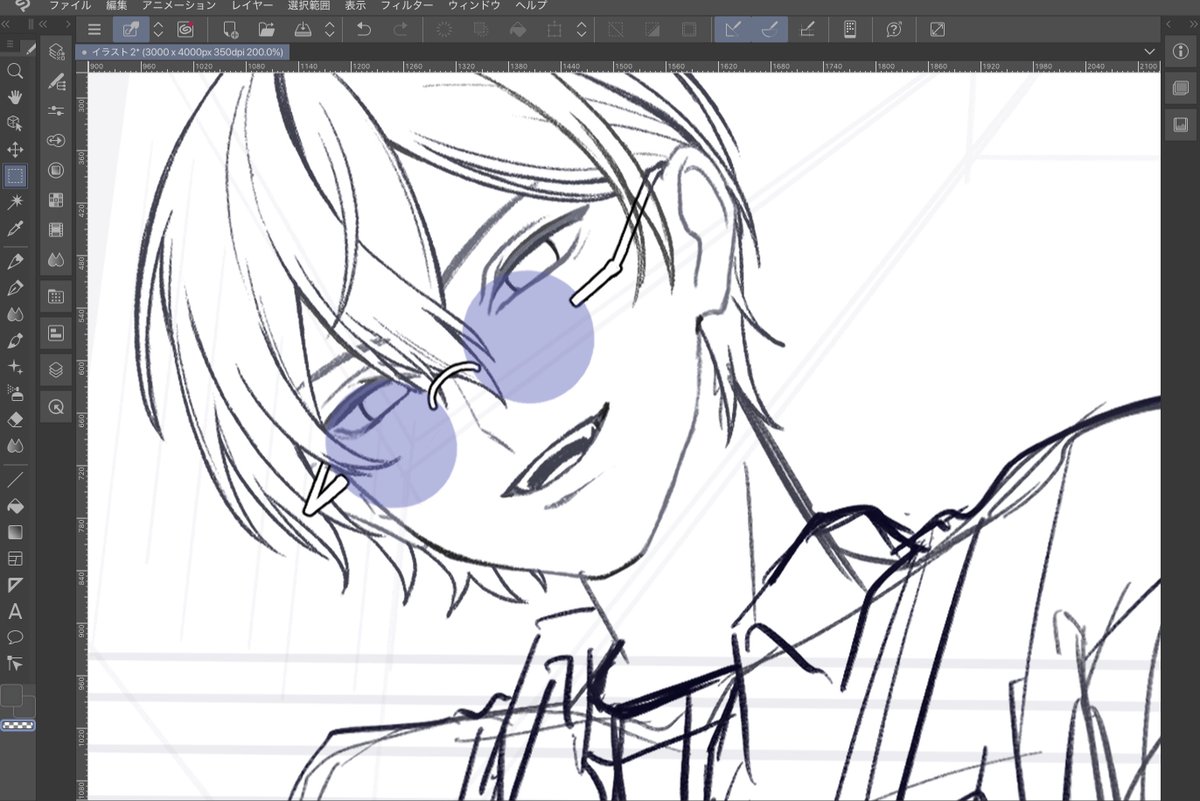Select the Gradient tool
Image resolution: width=1200 pixels, height=801 pixels.
pos(16,531)
